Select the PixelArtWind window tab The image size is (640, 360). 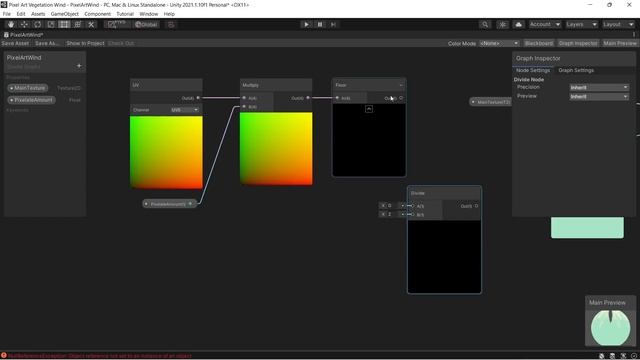click(x=23, y=35)
